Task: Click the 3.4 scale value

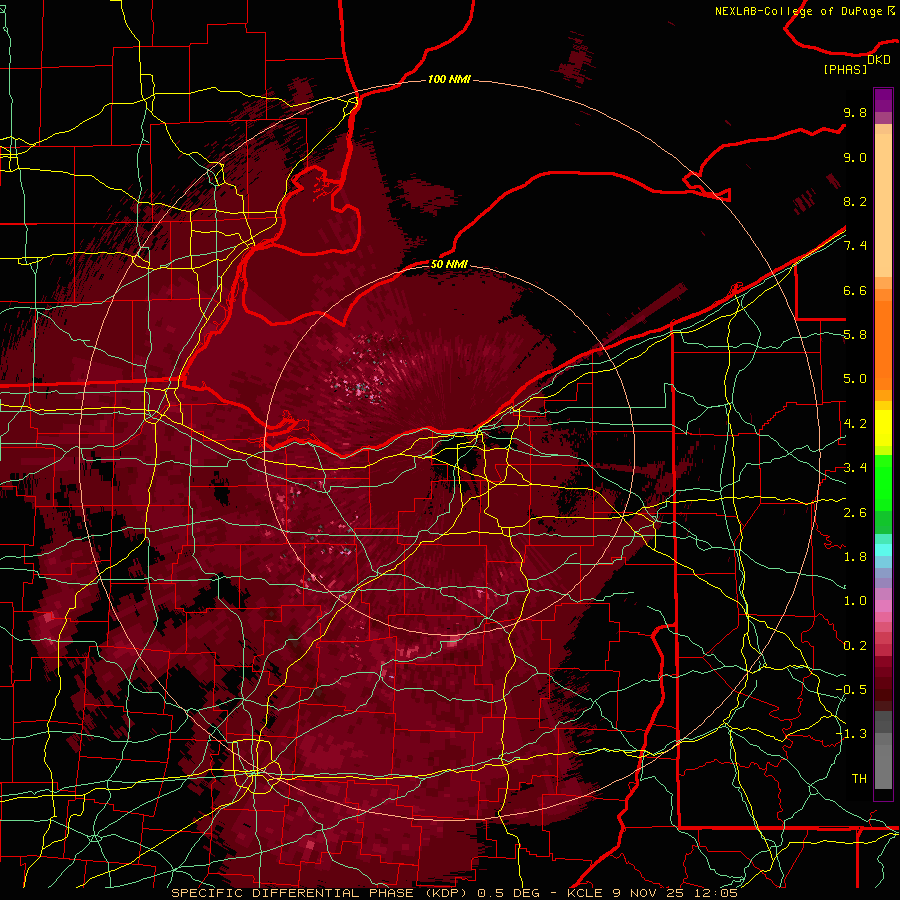Action: pyautogui.click(x=855, y=468)
